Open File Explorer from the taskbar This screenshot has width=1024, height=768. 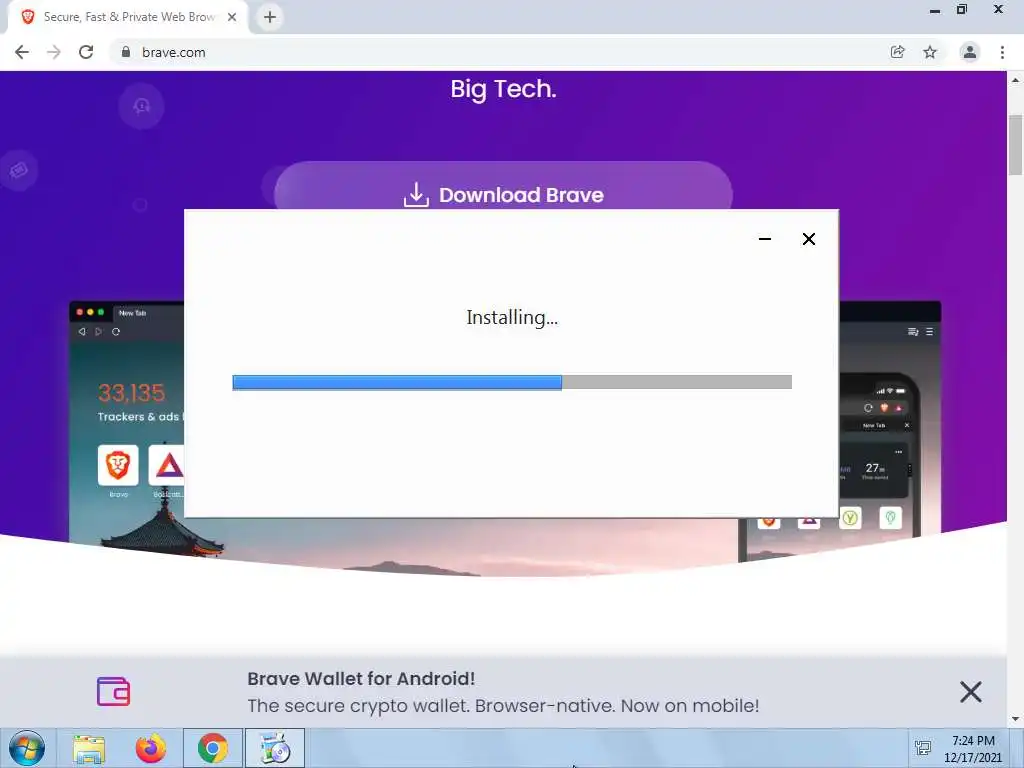pyautogui.click(x=89, y=748)
